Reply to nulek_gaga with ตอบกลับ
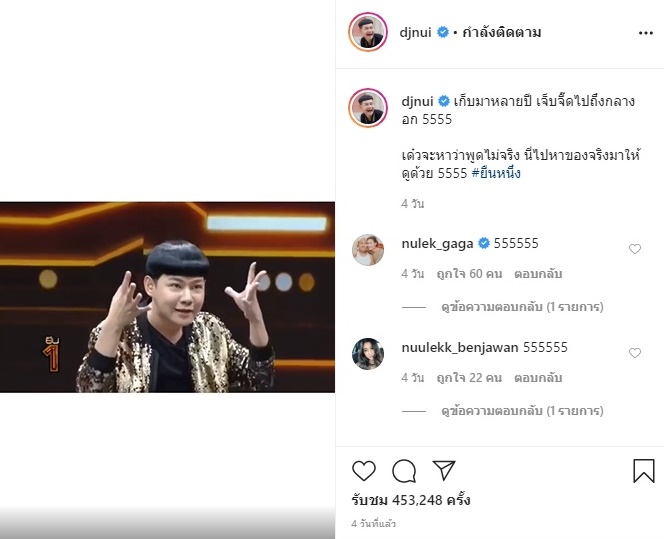The height and width of the screenshot is (539, 664). (x=538, y=274)
